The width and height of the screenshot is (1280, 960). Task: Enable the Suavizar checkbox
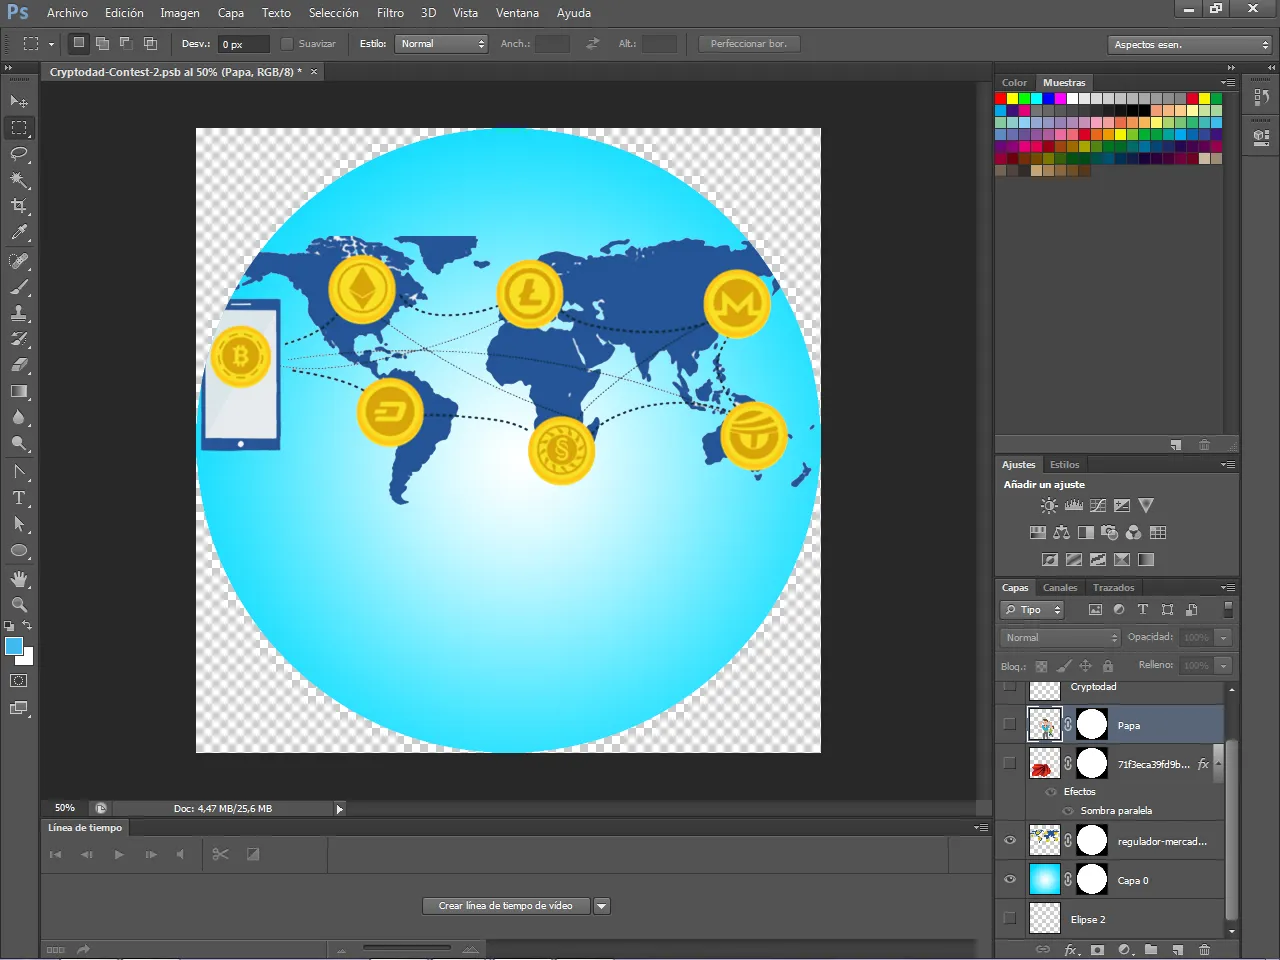(287, 44)
